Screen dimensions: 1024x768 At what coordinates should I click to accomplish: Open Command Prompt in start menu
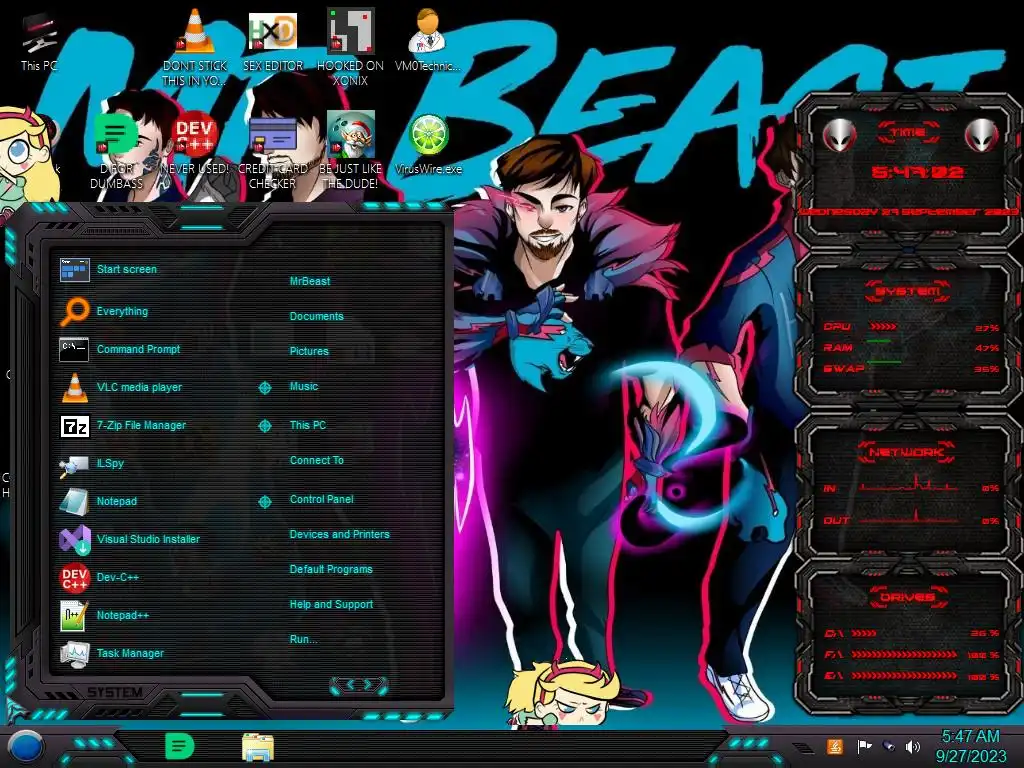pos(120,349)
